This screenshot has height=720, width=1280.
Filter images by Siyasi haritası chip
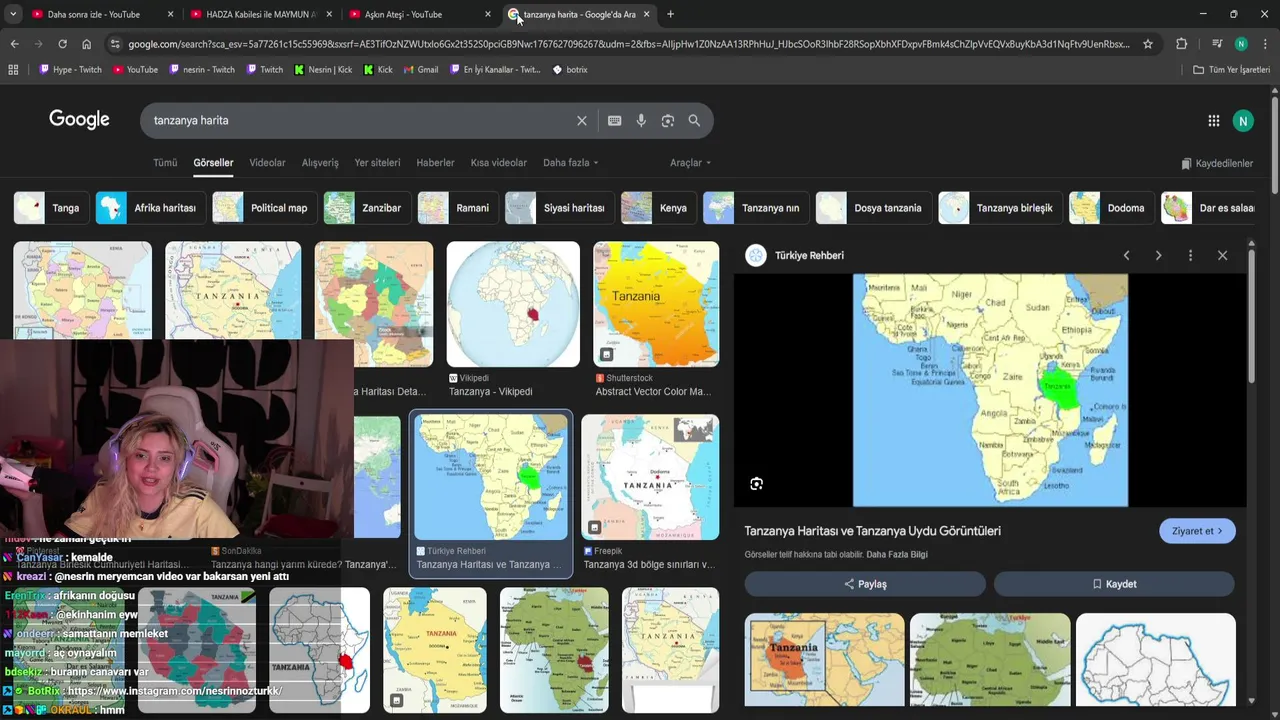click(x=559, y=208)
